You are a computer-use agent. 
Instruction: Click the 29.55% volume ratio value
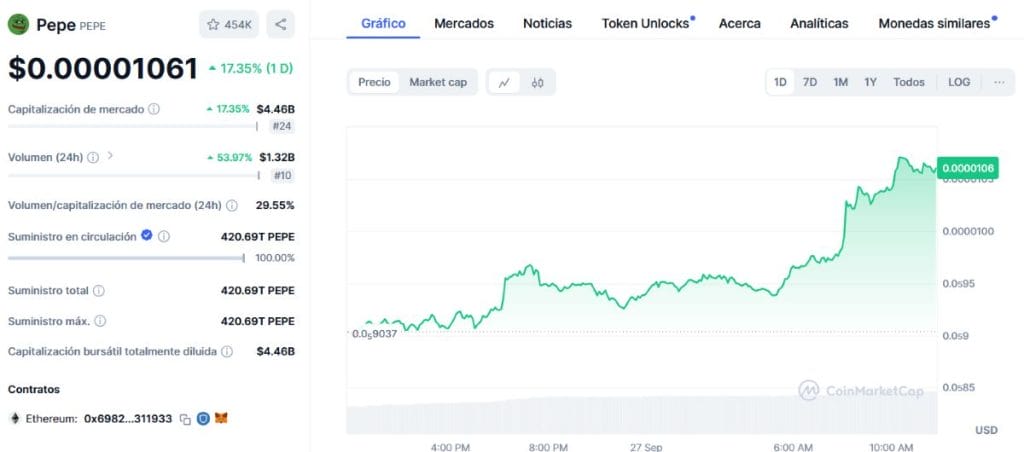point(275,205)
